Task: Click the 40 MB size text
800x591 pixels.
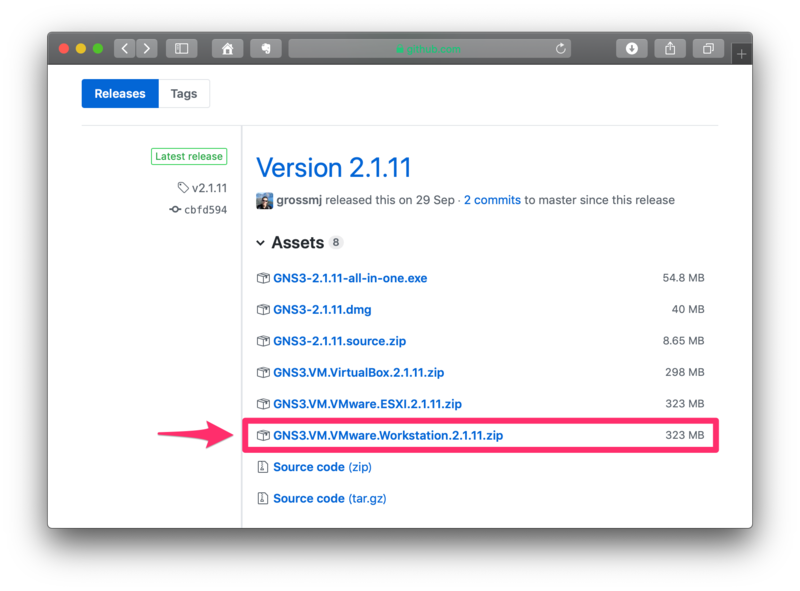Action: (688, 309)
